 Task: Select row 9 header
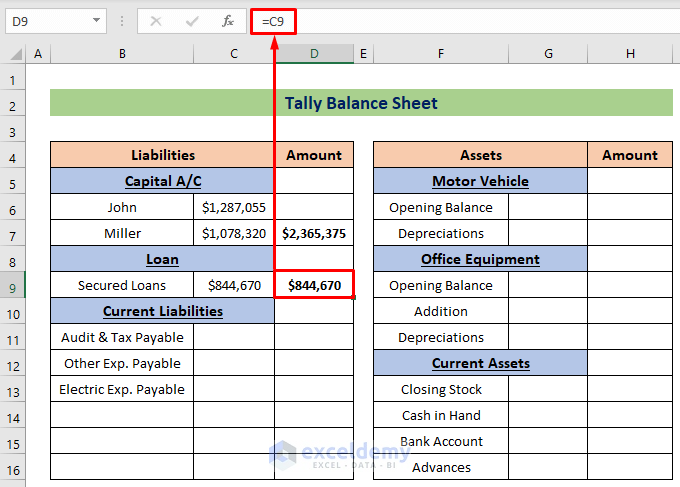coord(13,285)
